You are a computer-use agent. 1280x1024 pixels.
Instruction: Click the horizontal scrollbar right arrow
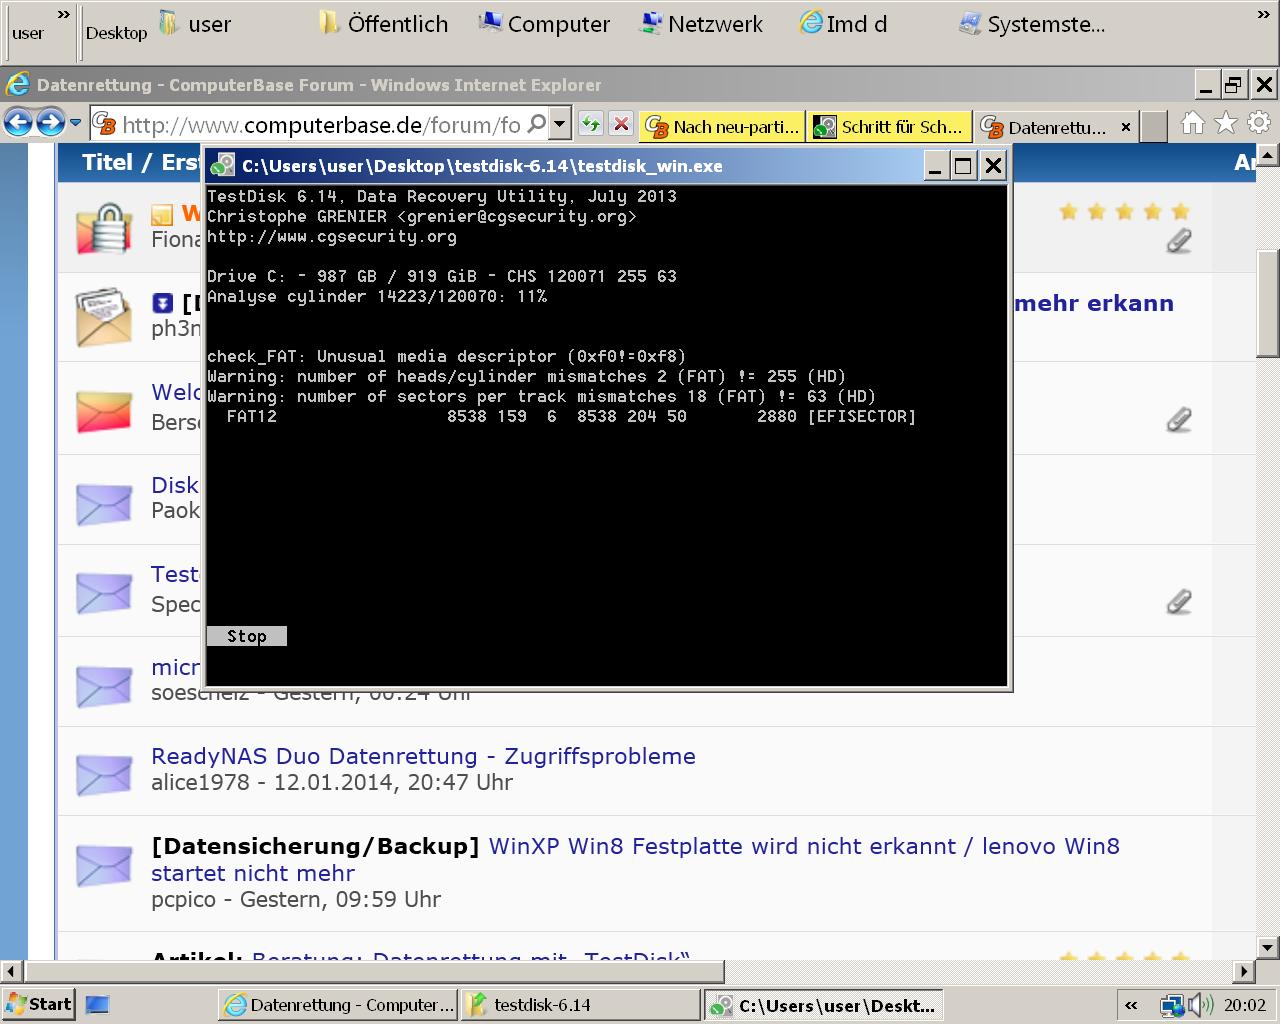point(1244,971)
